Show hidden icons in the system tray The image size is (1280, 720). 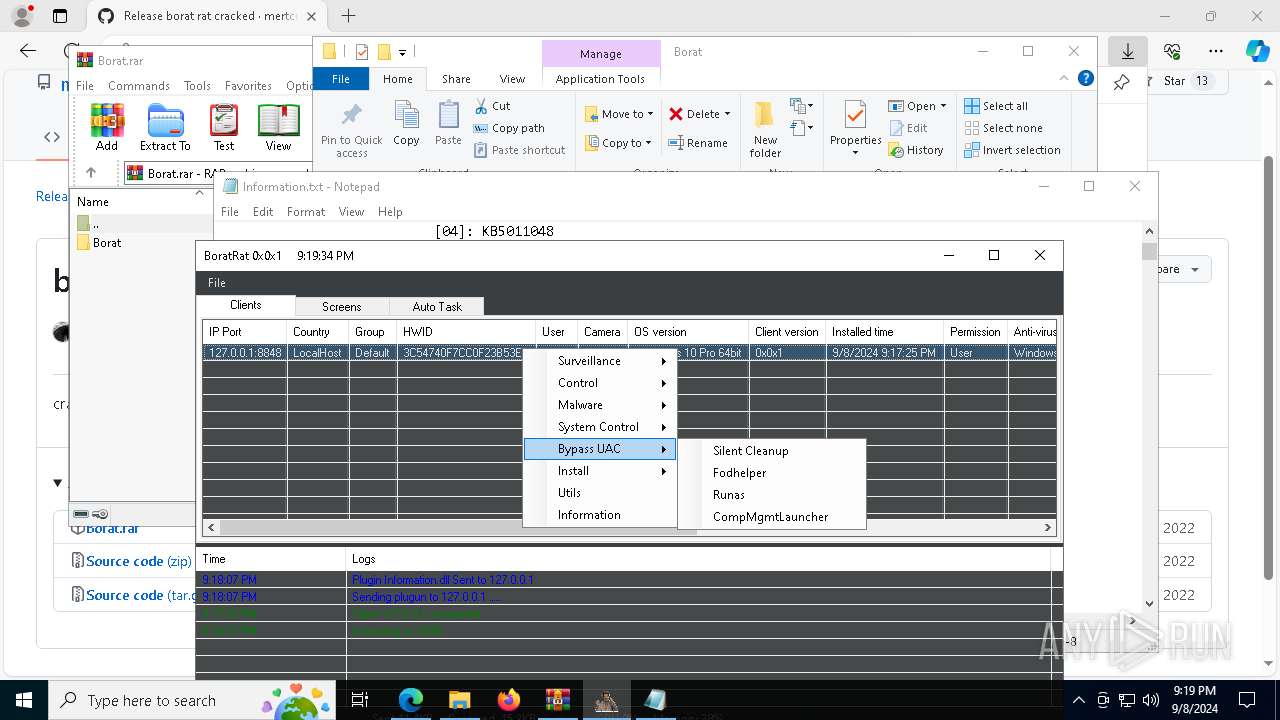(1078, 700)
